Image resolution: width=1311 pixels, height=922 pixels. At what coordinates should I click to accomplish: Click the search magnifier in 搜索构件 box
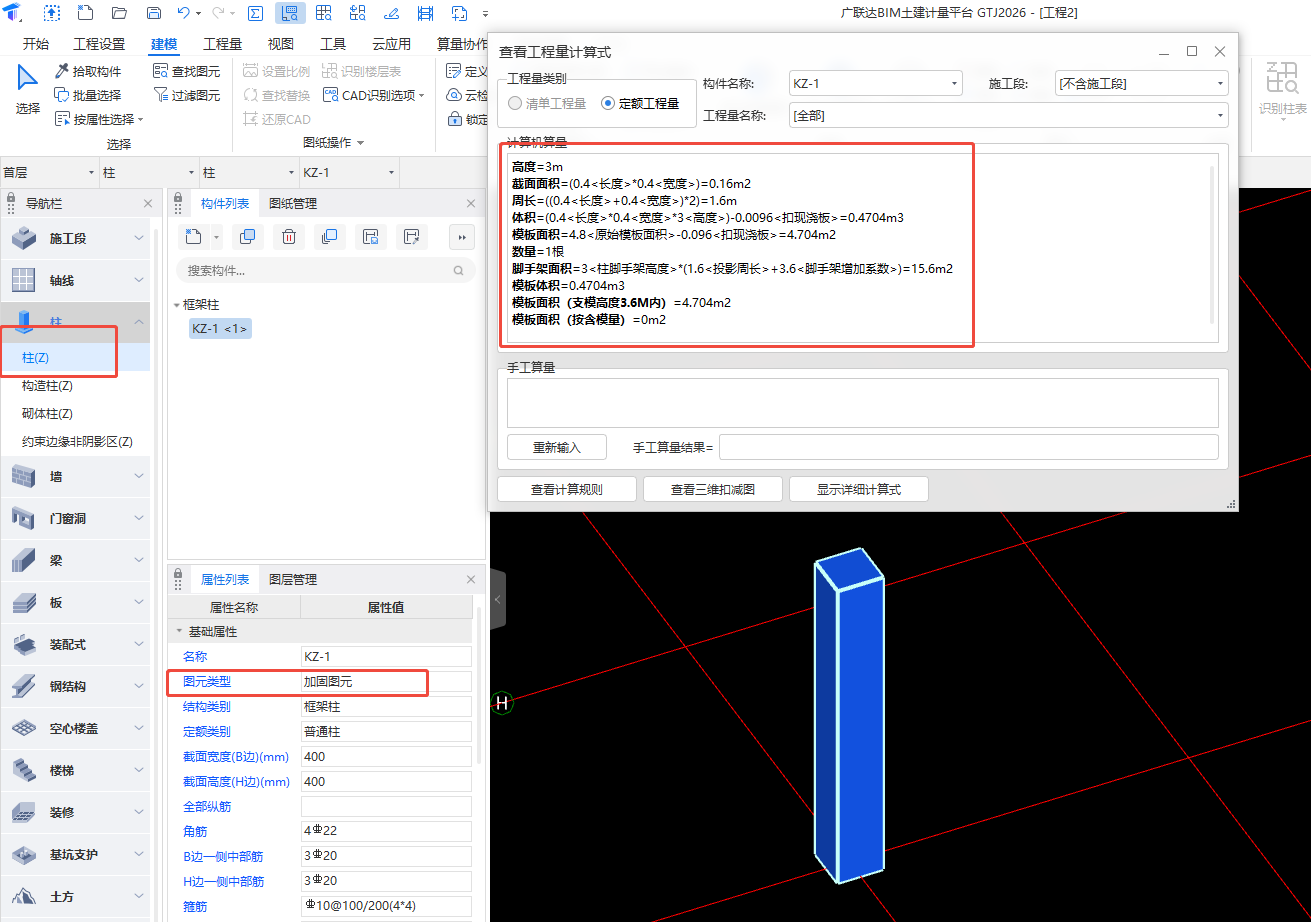click(458, 270)
